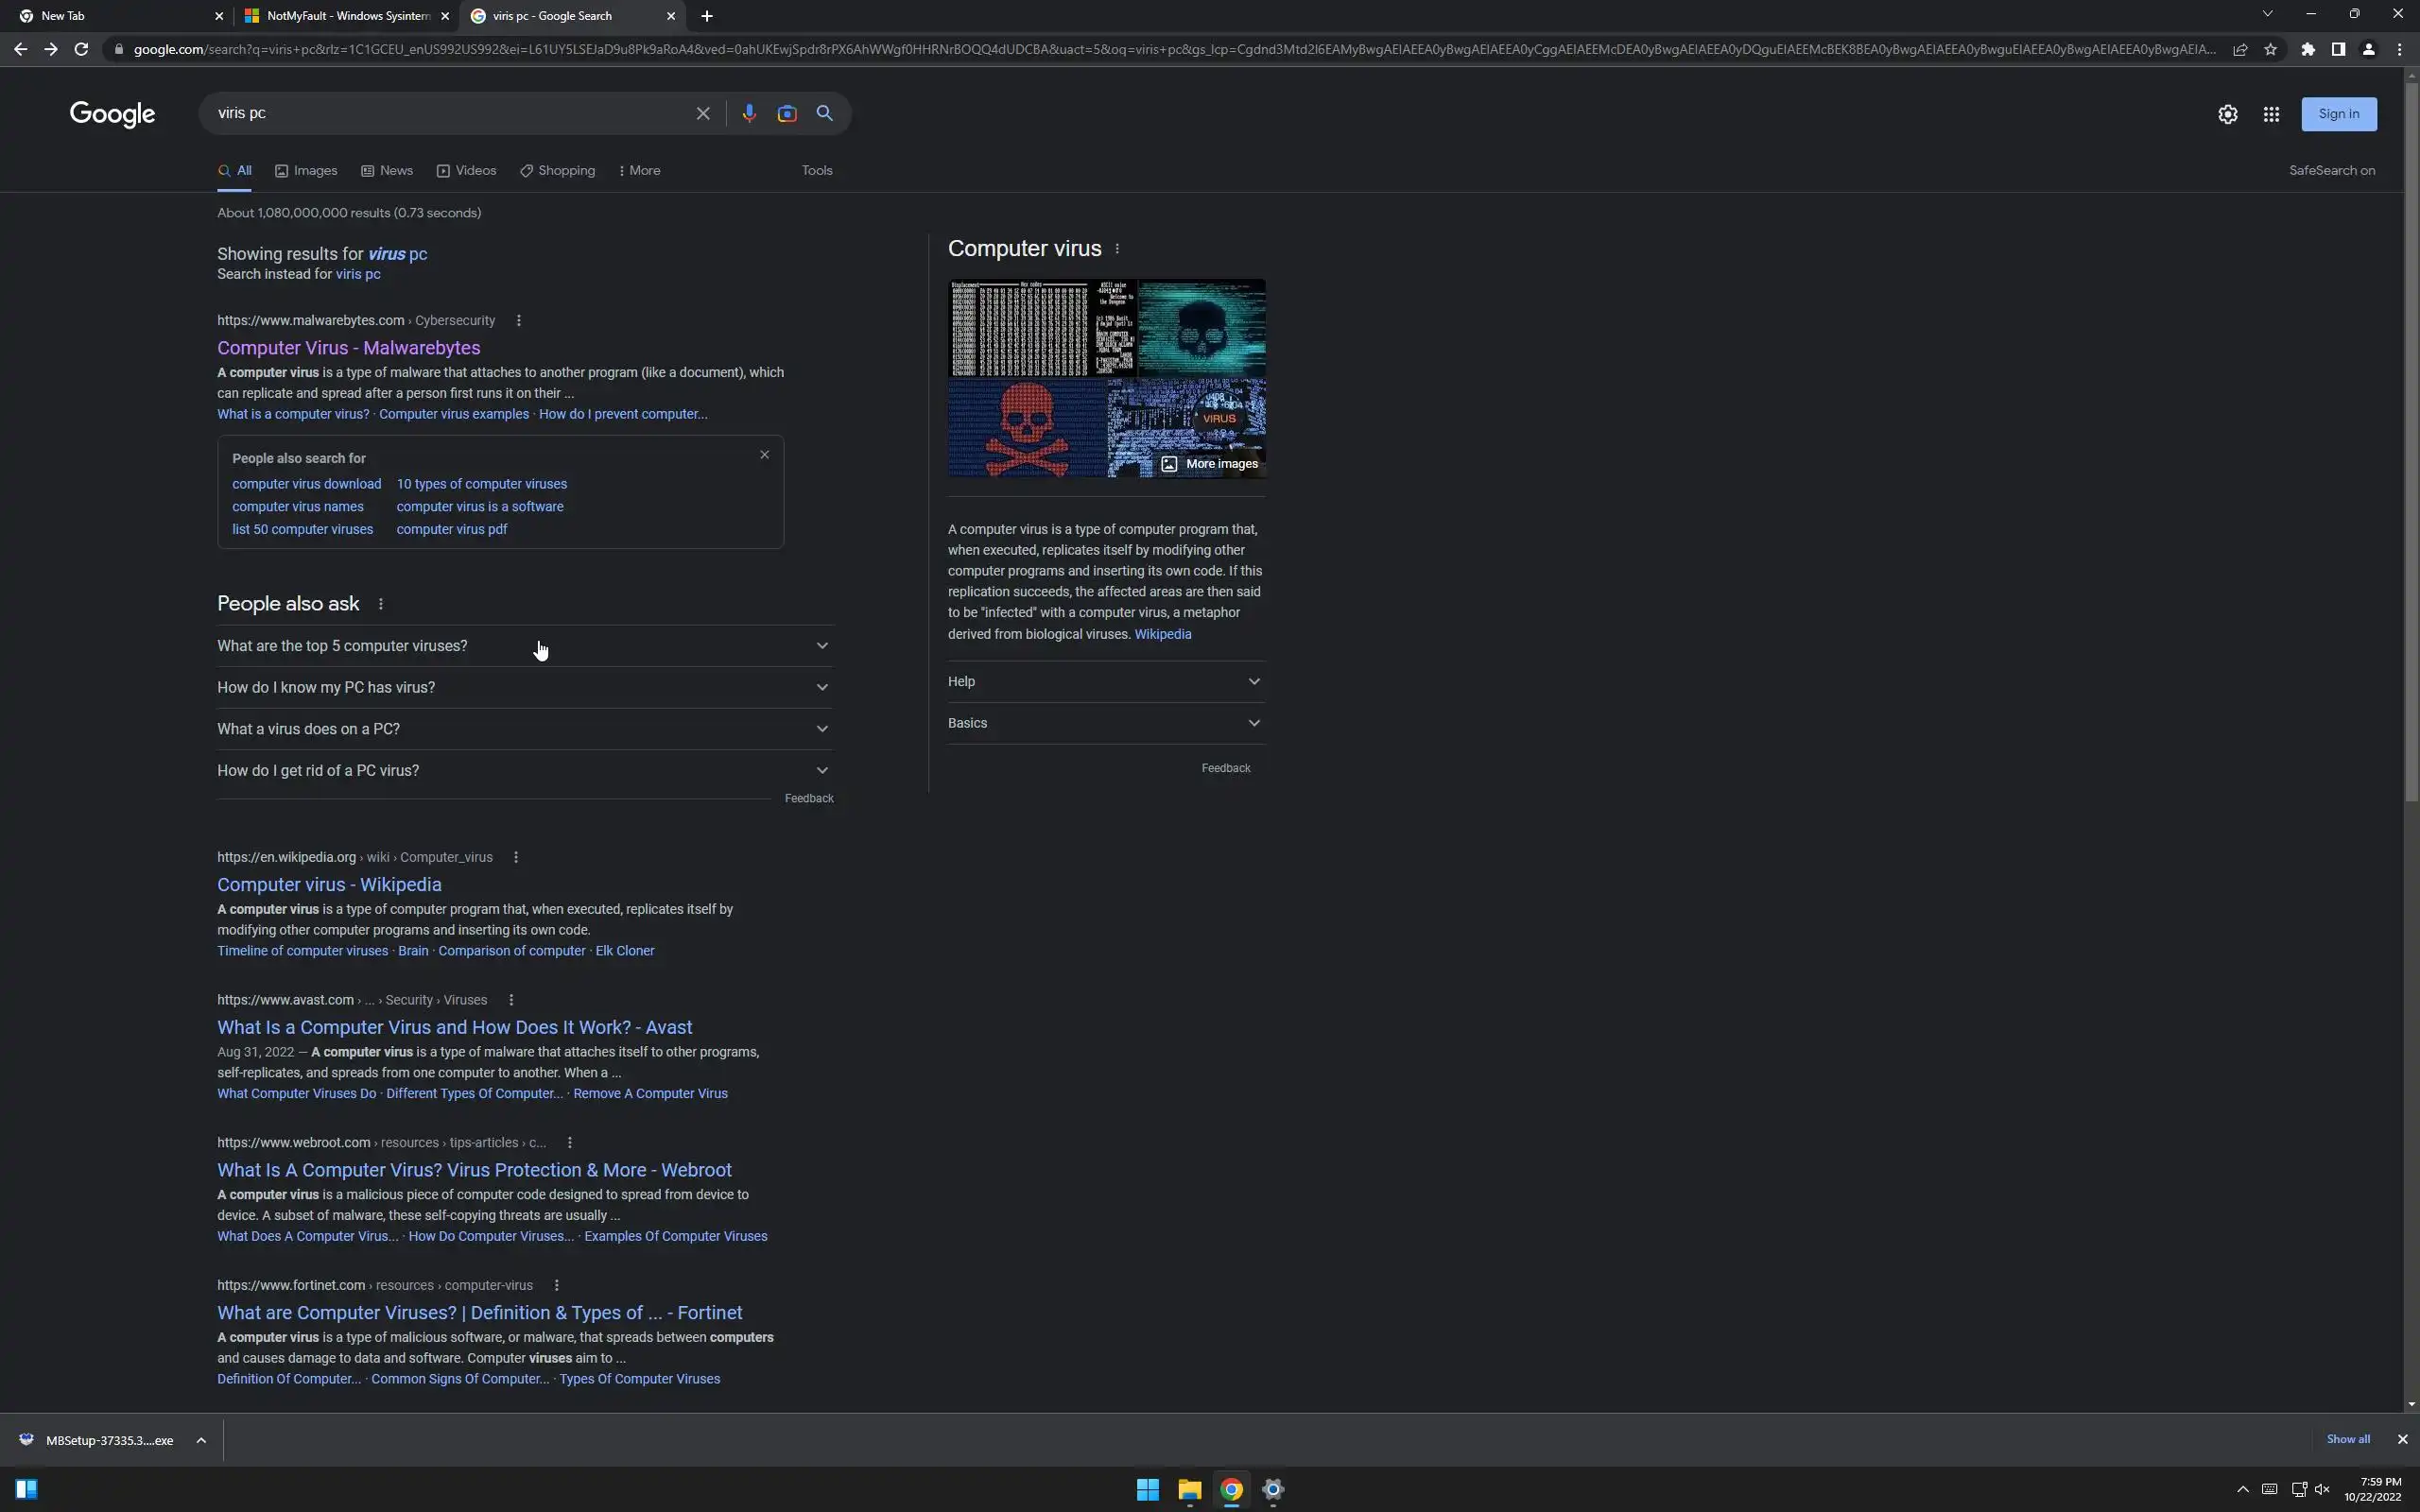Viewport: 2420px width, 1512px height.
Task: Open Chrome extensions puzzle icon
Action: pos(2308,49)
